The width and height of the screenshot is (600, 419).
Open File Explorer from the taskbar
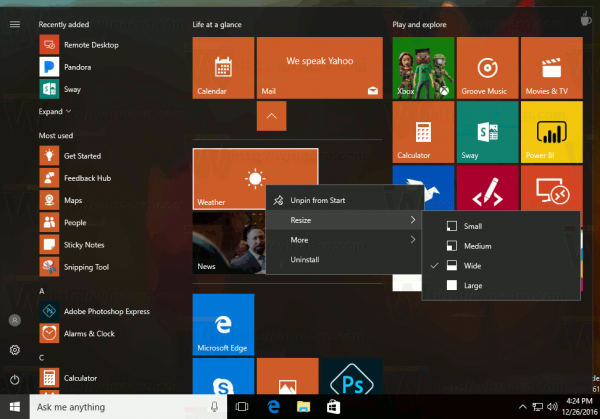pyautogui.click(x=303, y=407)
